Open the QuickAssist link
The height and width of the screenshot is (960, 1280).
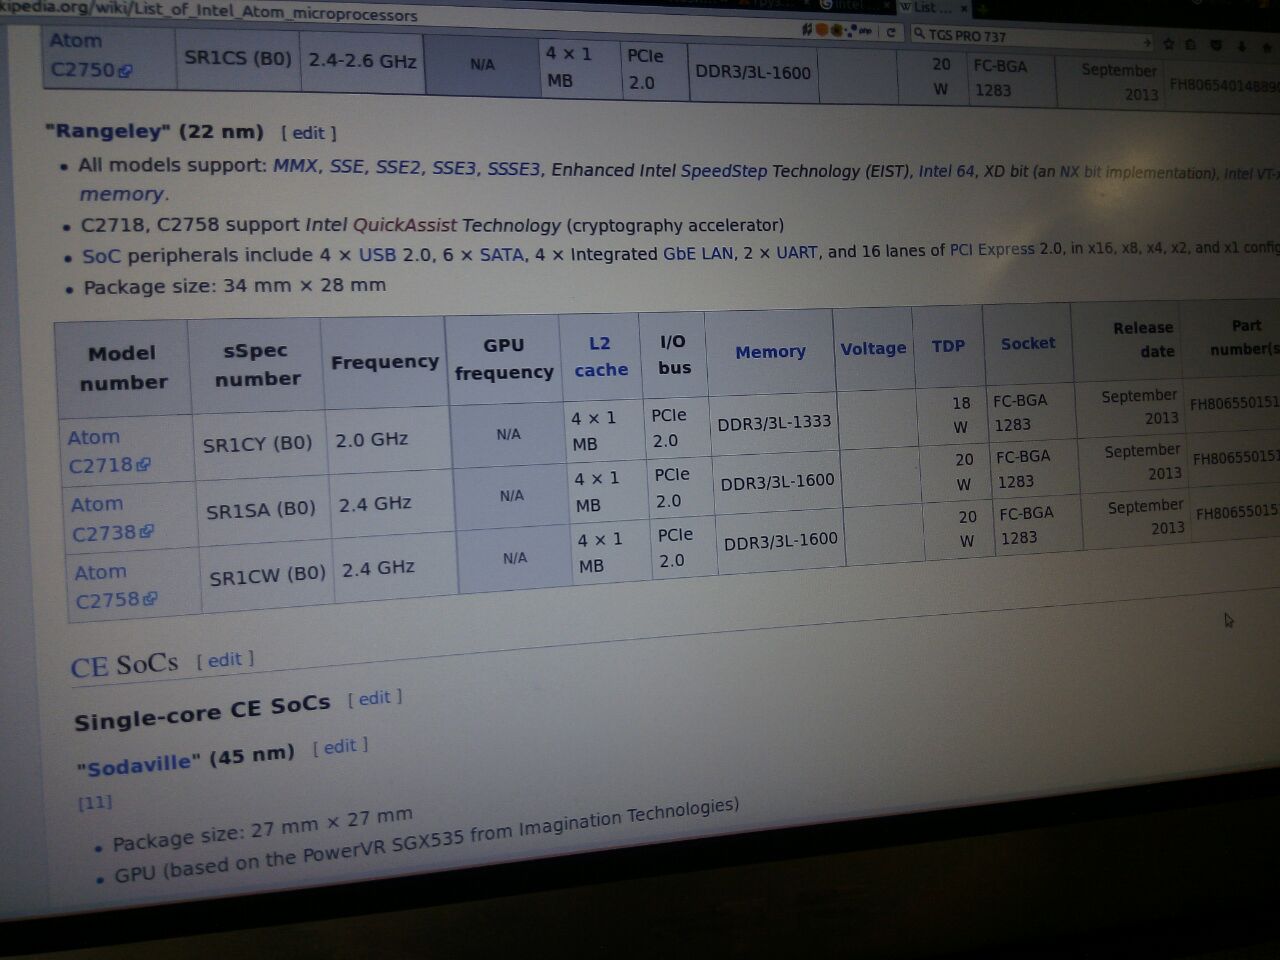click(404, 225)
